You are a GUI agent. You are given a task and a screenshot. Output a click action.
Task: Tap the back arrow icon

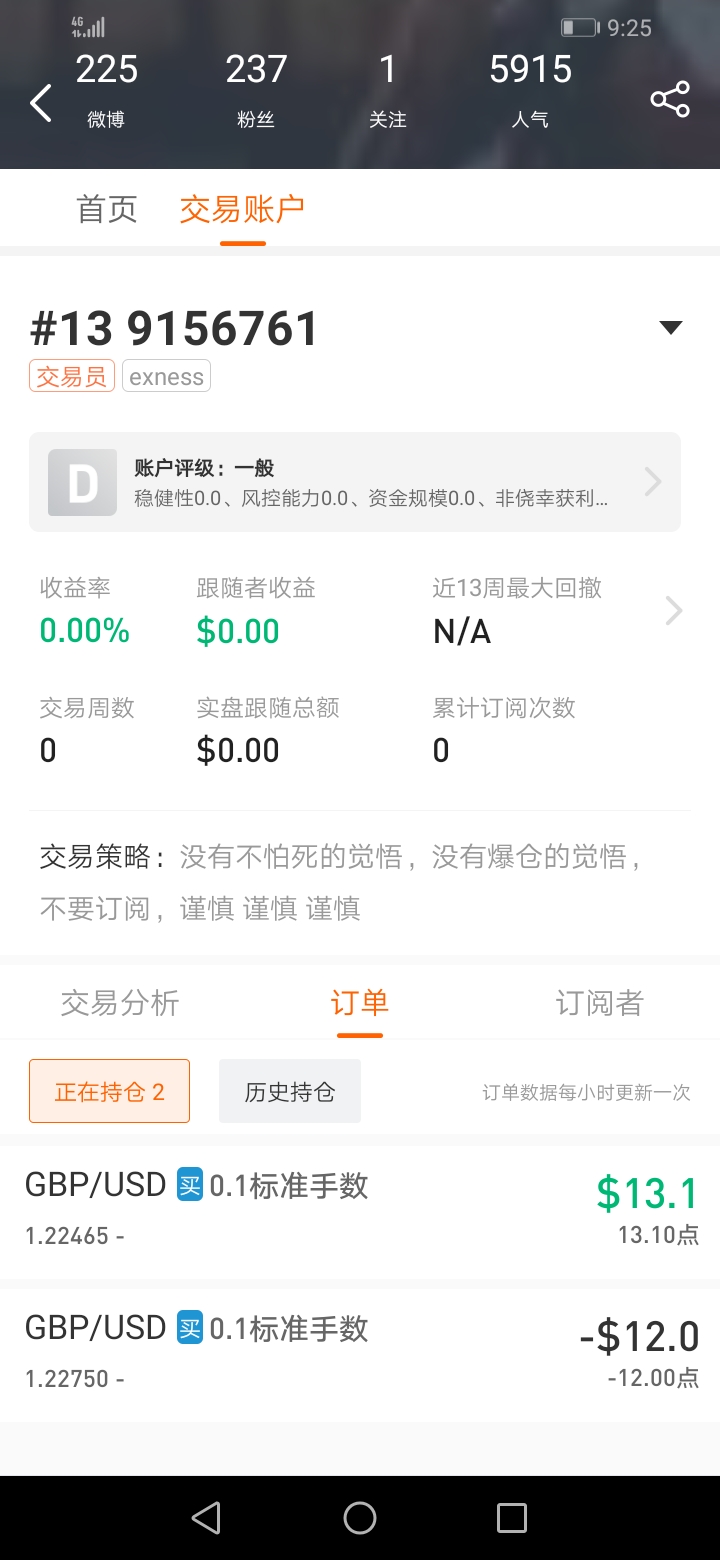[x=40, y=103]
